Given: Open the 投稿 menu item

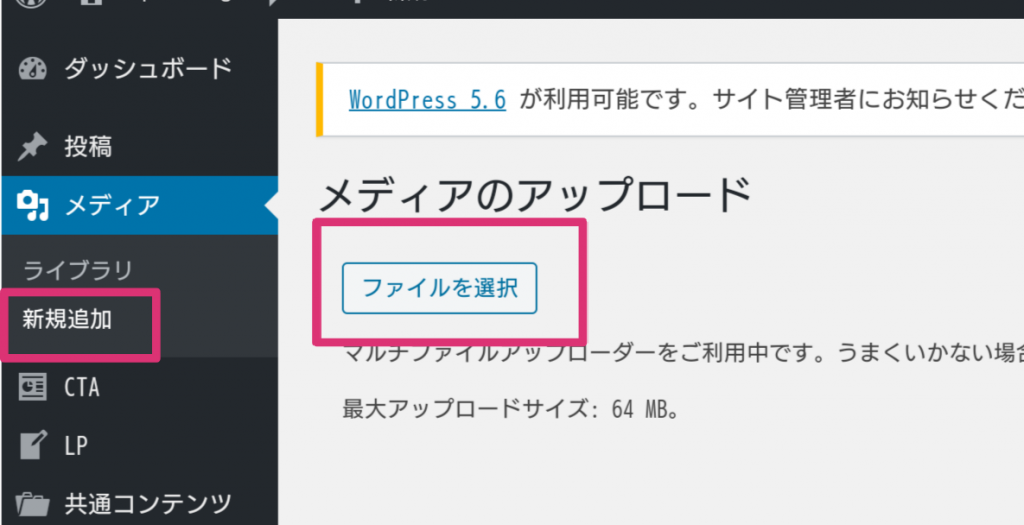Looking at the screenshot, I should point(88,148).
